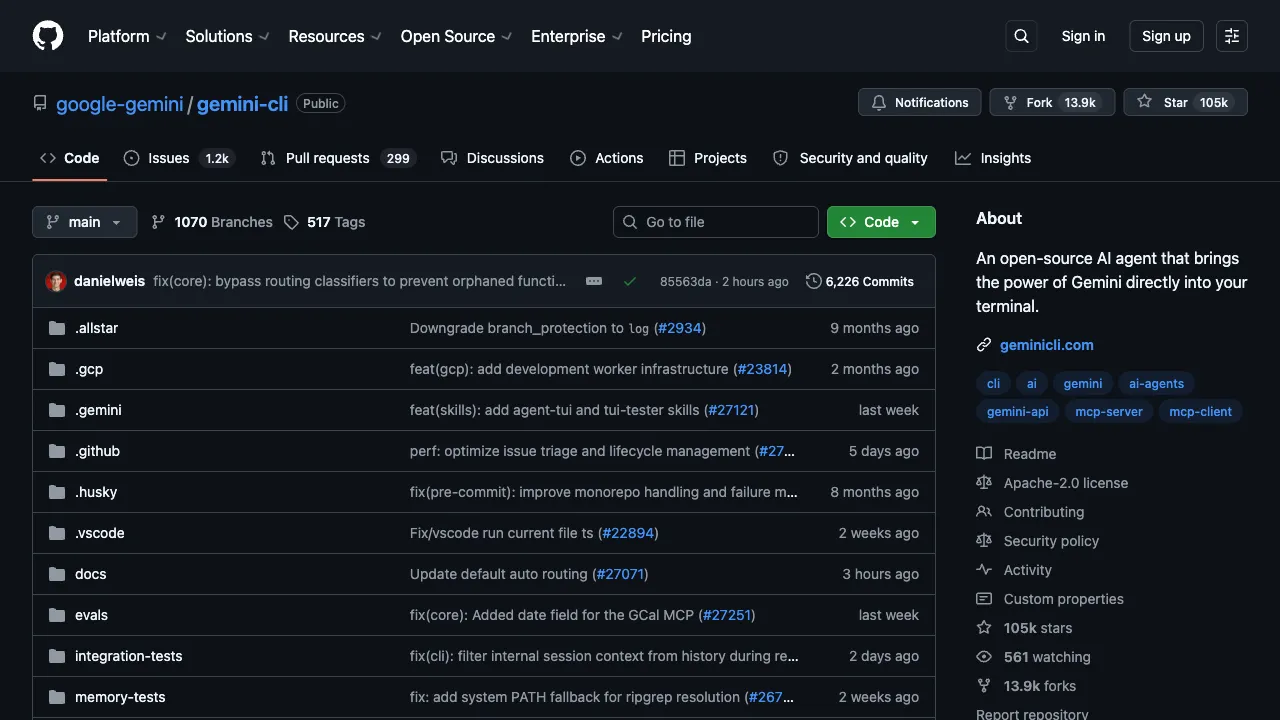1280x720 pixels.
Task: Click the Tags label icon
Action: click(x=291, y=222)
